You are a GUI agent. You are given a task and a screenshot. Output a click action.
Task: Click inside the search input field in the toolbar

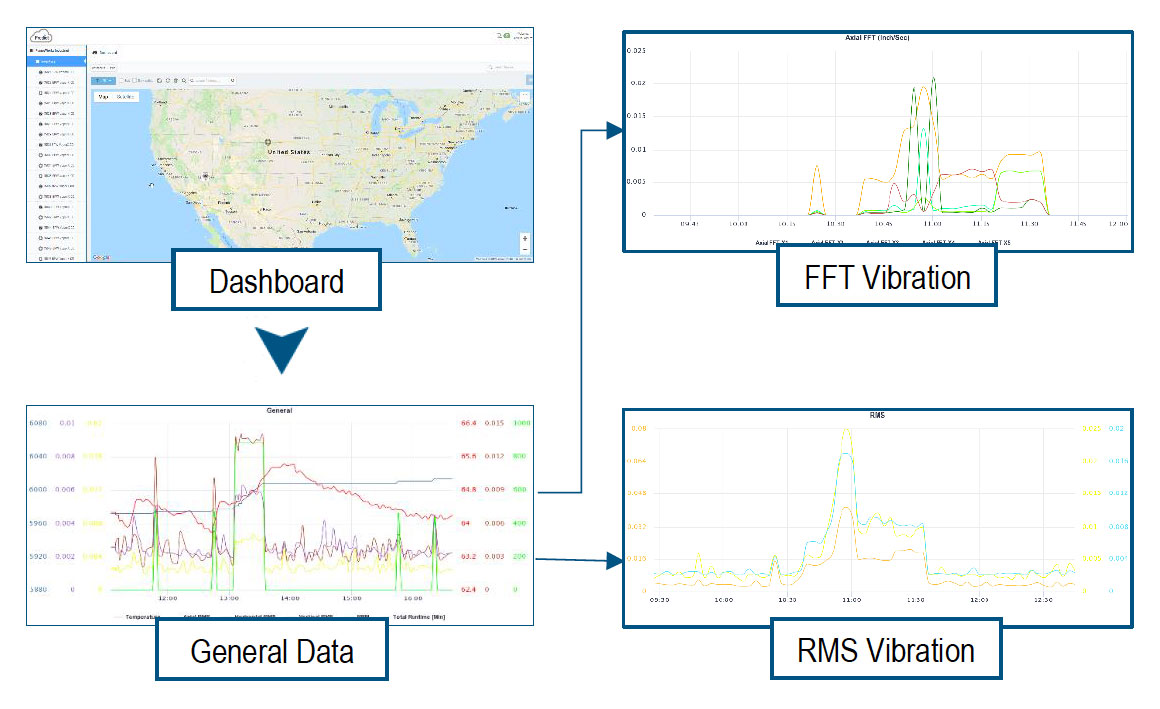click(x=210, y=80)
